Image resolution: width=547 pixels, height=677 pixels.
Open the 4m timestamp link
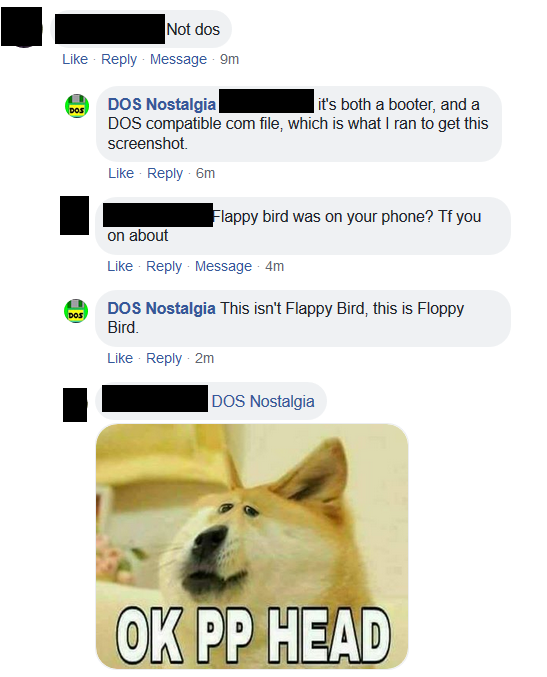click(275, 266)
